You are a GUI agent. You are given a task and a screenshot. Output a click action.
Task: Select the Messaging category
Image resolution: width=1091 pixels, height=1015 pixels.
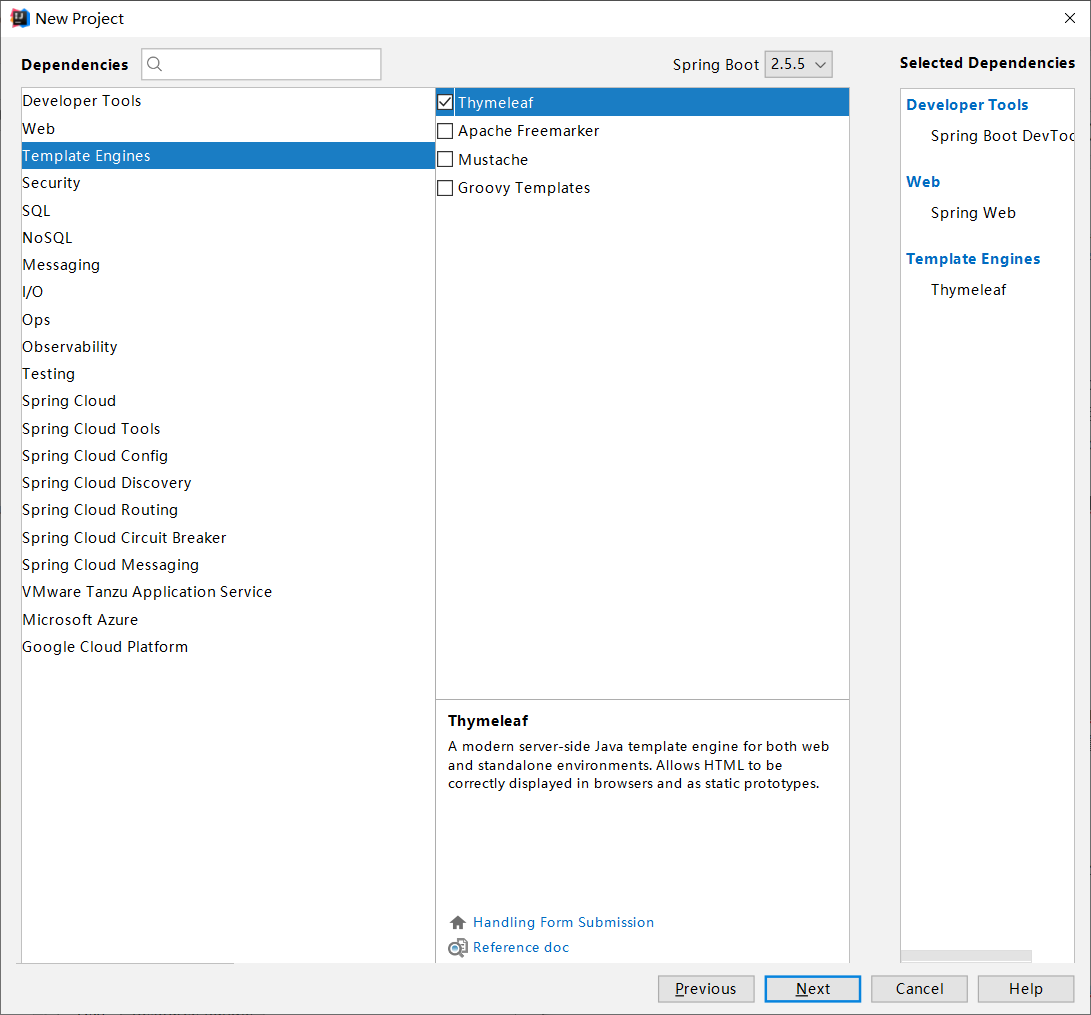[228, 265]
